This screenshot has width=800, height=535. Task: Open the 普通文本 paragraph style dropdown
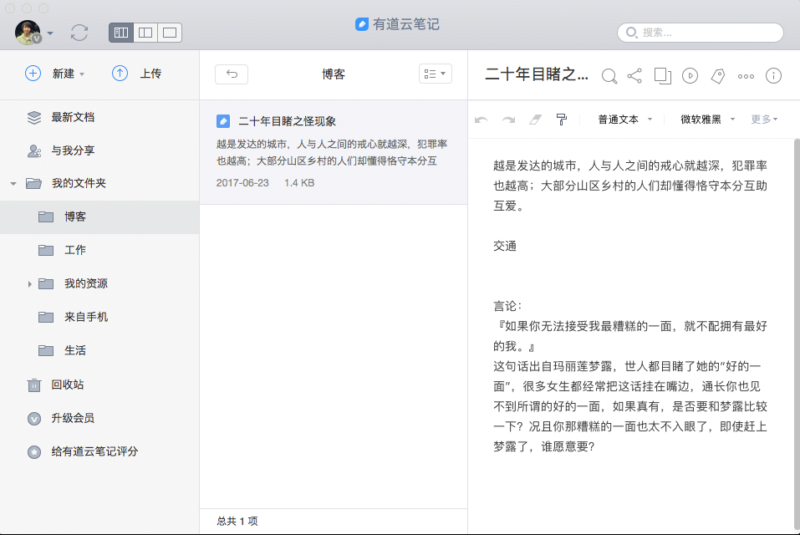pos(624,119)
